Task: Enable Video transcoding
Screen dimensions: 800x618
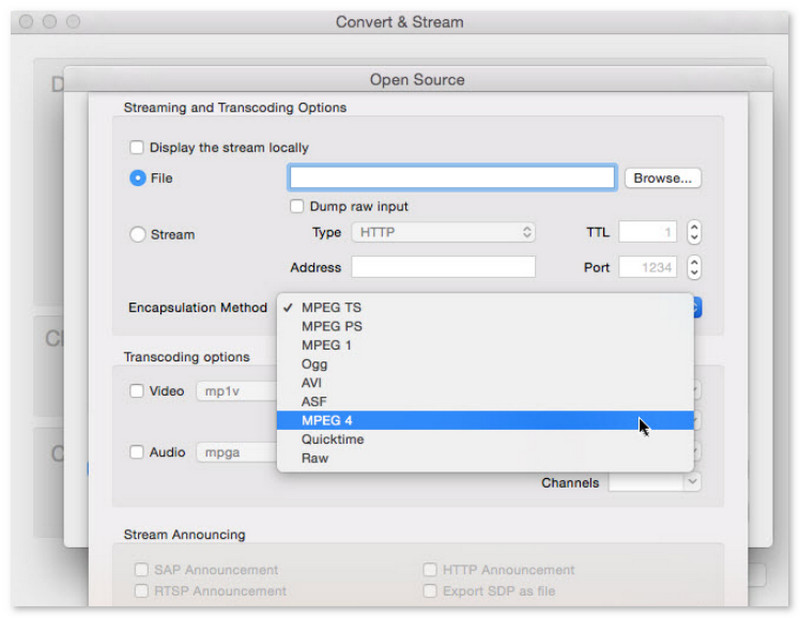Action: pos(136,391)
